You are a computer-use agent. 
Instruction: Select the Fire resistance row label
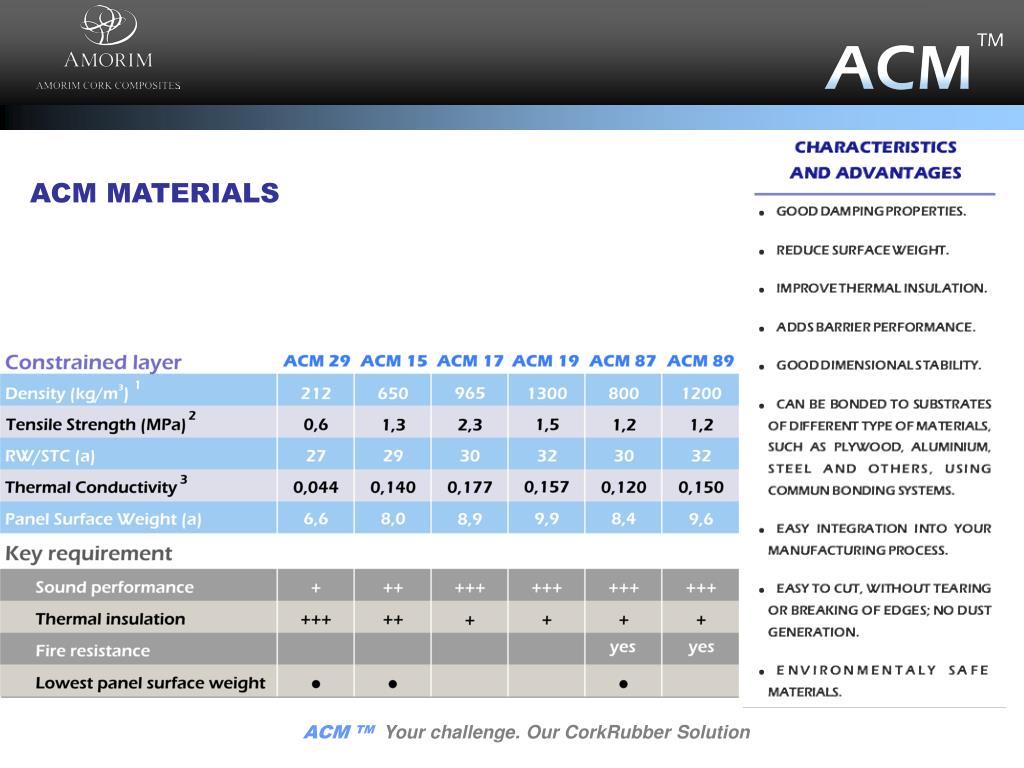93,650
